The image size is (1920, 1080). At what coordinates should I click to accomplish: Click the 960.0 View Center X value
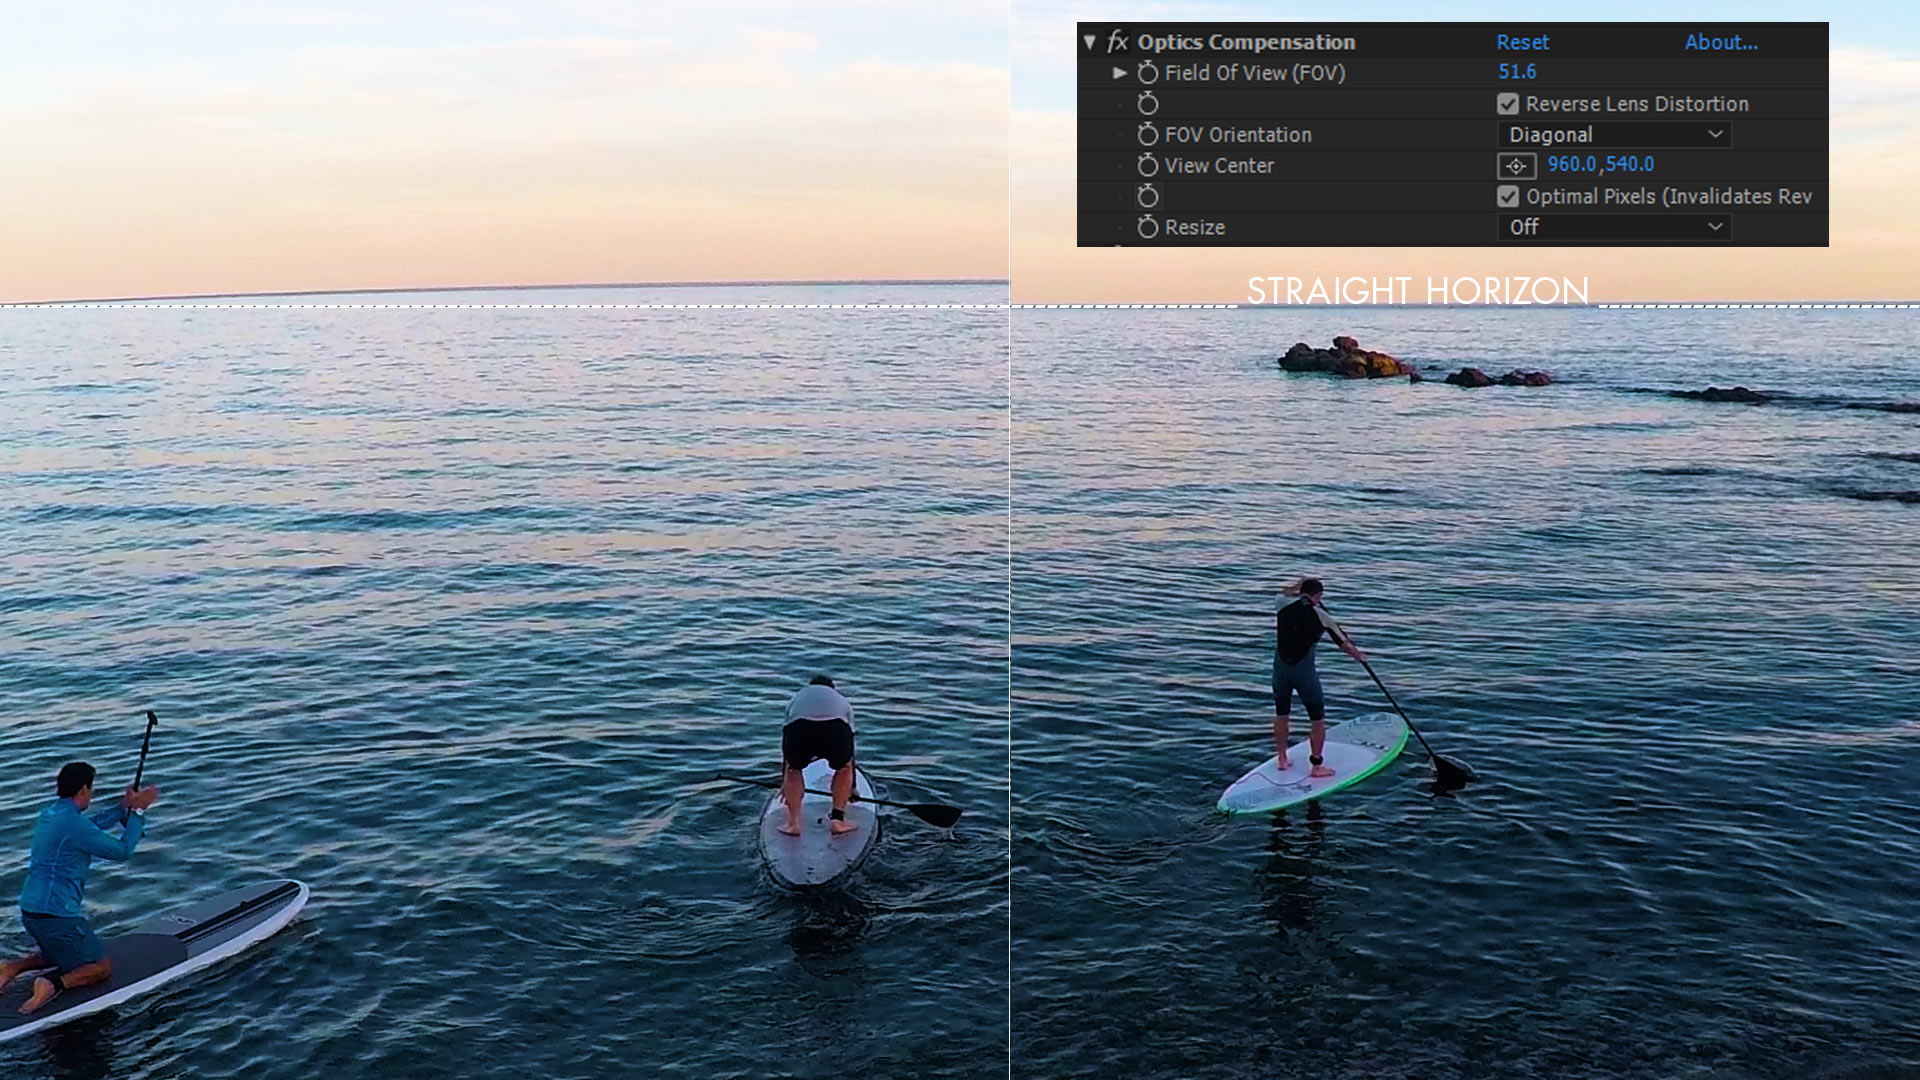tap(1572, 164)
